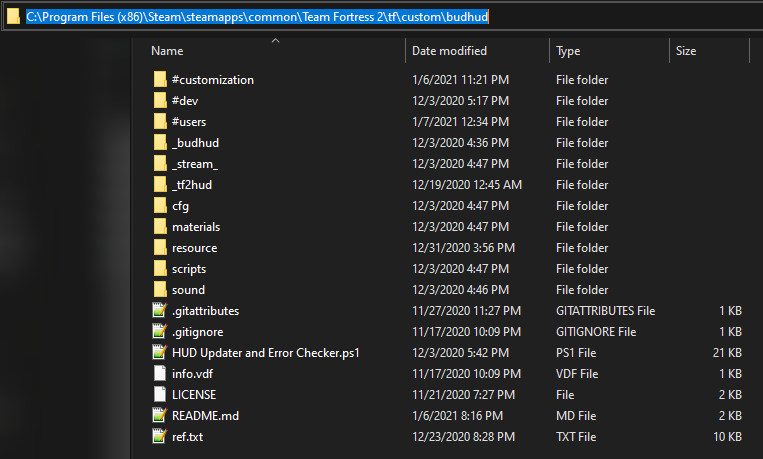Sort files by the Type column header

click(568, 51)
